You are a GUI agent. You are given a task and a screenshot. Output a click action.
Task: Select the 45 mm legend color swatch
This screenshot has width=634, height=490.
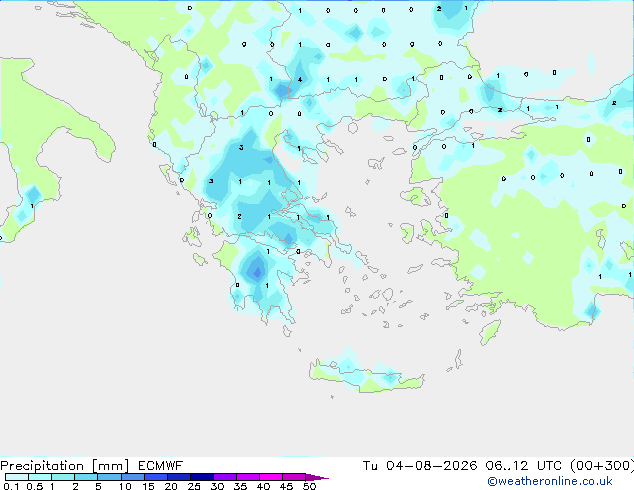pos(294,477)
